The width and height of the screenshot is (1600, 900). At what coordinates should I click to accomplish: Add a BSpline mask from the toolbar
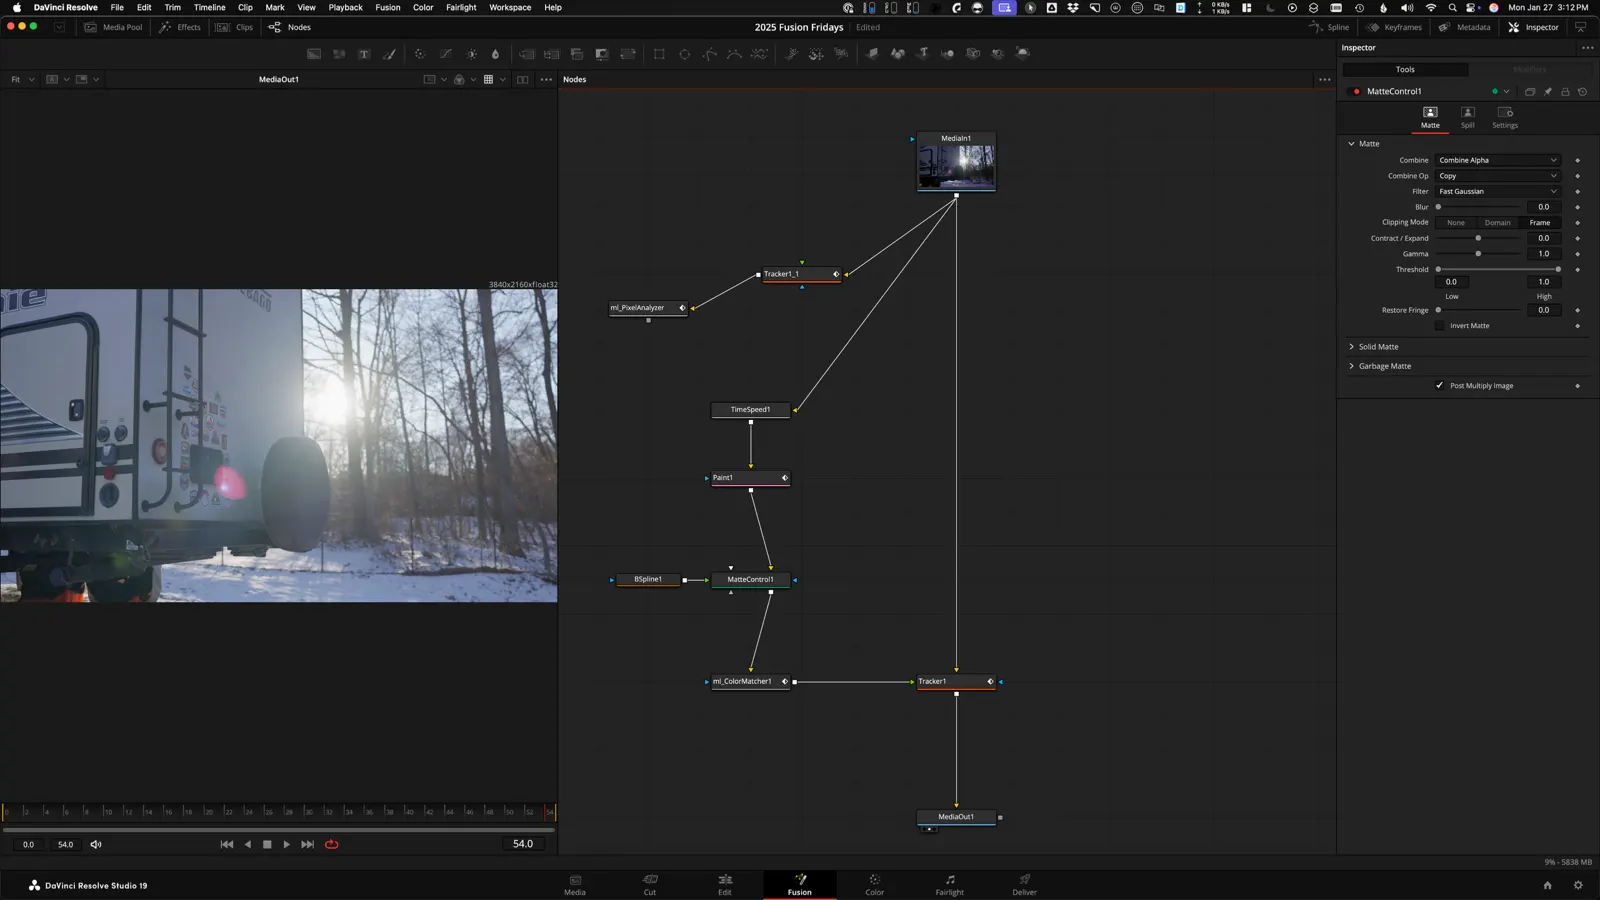(734, 54)
